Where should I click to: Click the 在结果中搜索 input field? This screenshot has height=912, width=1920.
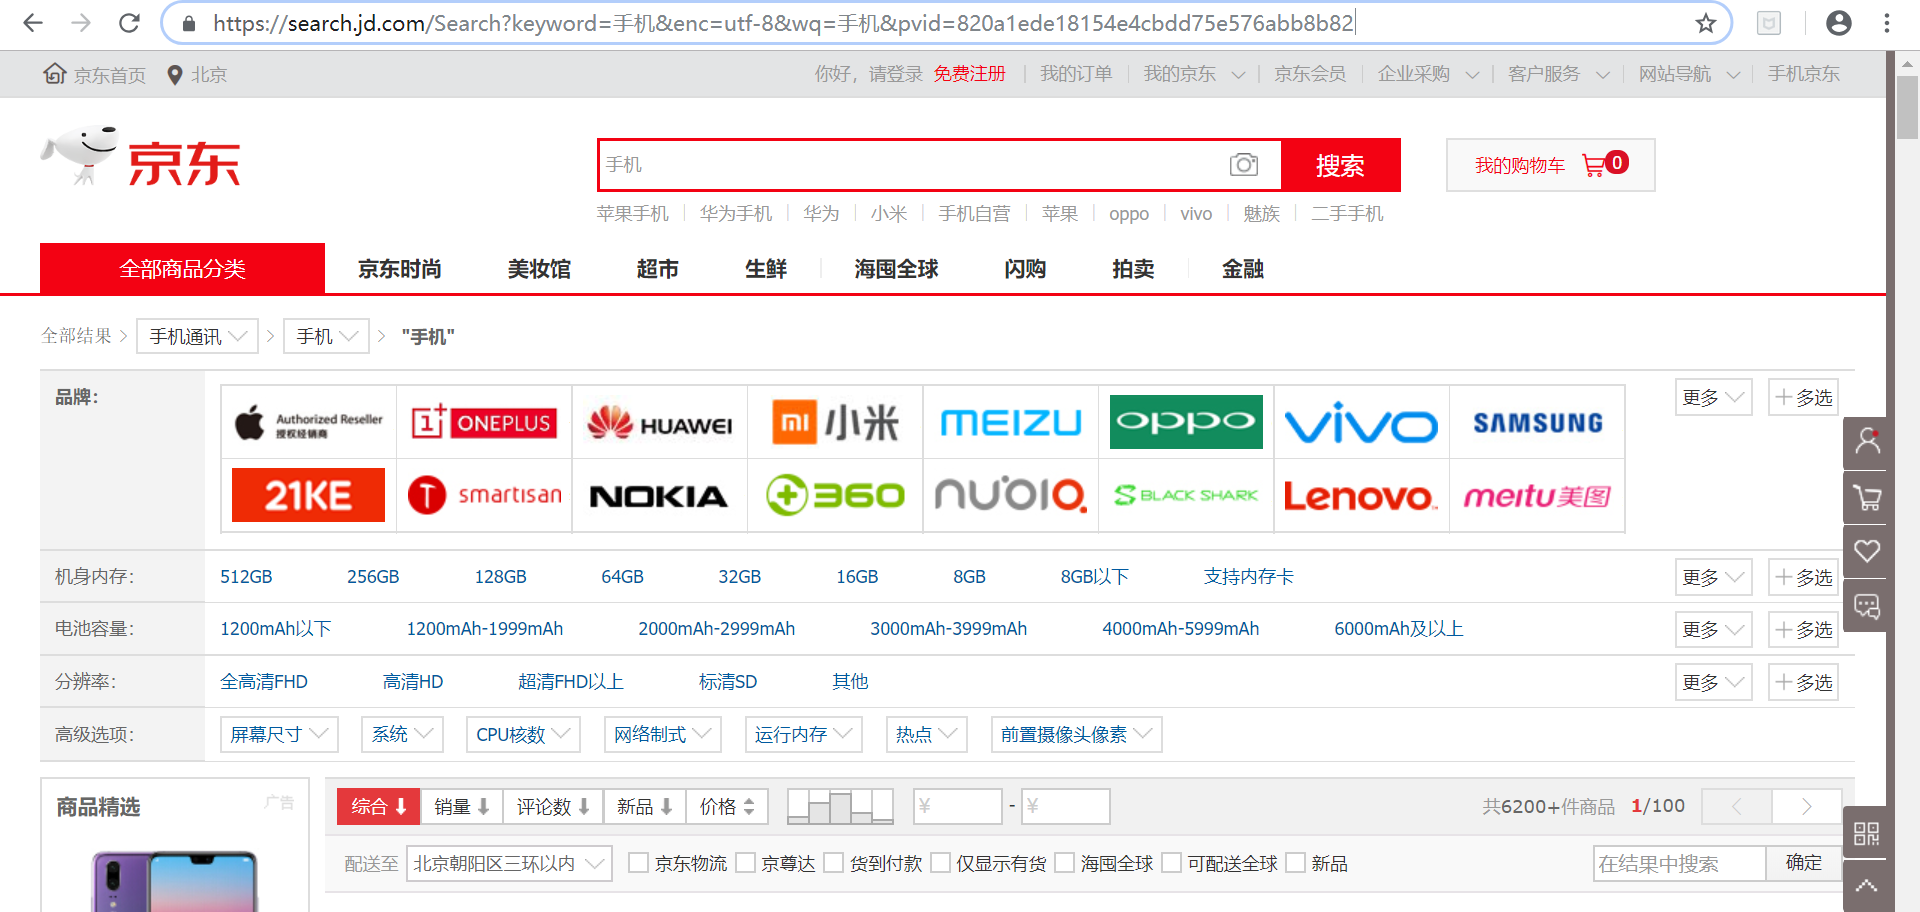pos(1679,863)
